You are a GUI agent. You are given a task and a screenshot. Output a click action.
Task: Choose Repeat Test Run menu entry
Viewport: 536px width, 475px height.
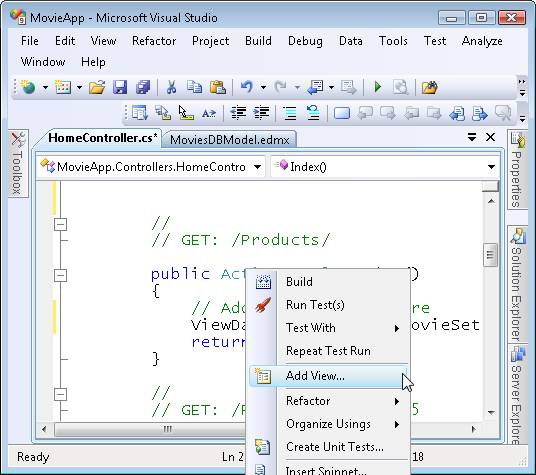tap(329, 351)
